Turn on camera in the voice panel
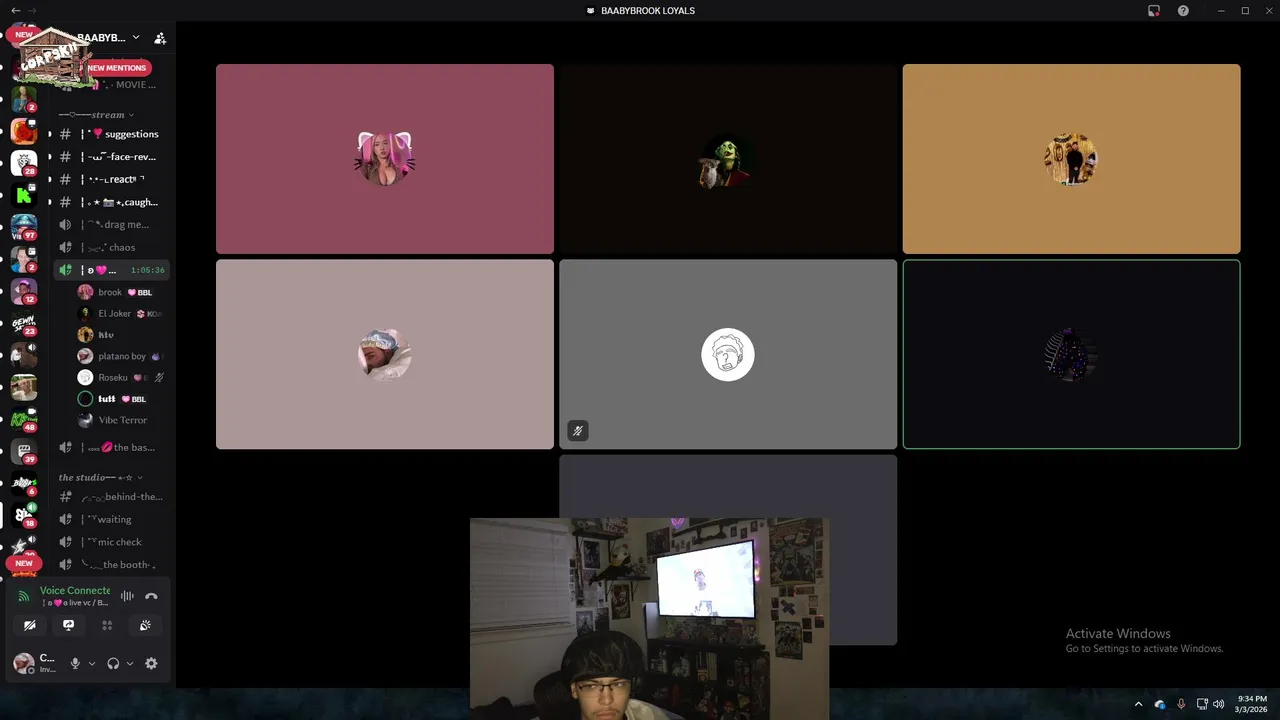 click(30, 625)
